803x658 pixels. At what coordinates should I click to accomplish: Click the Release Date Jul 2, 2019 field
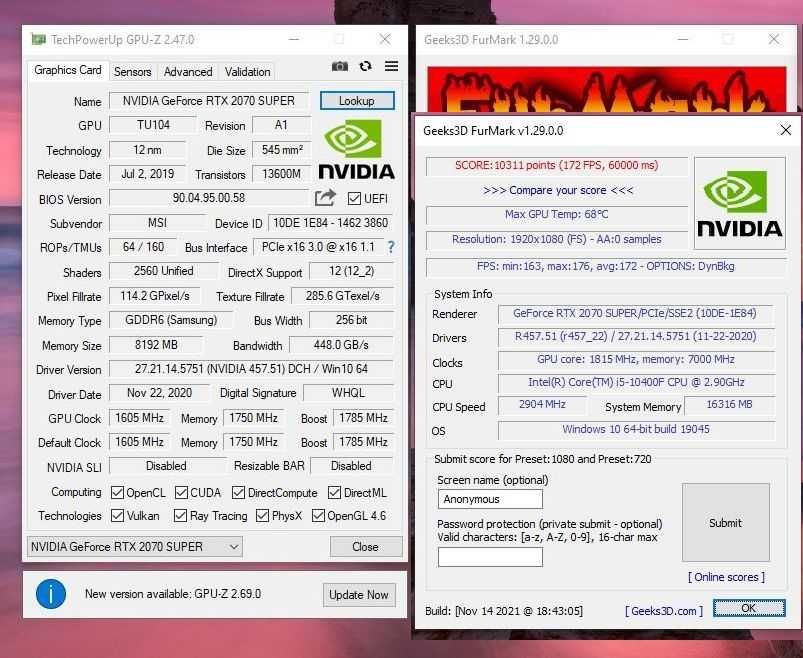point(147,174)
